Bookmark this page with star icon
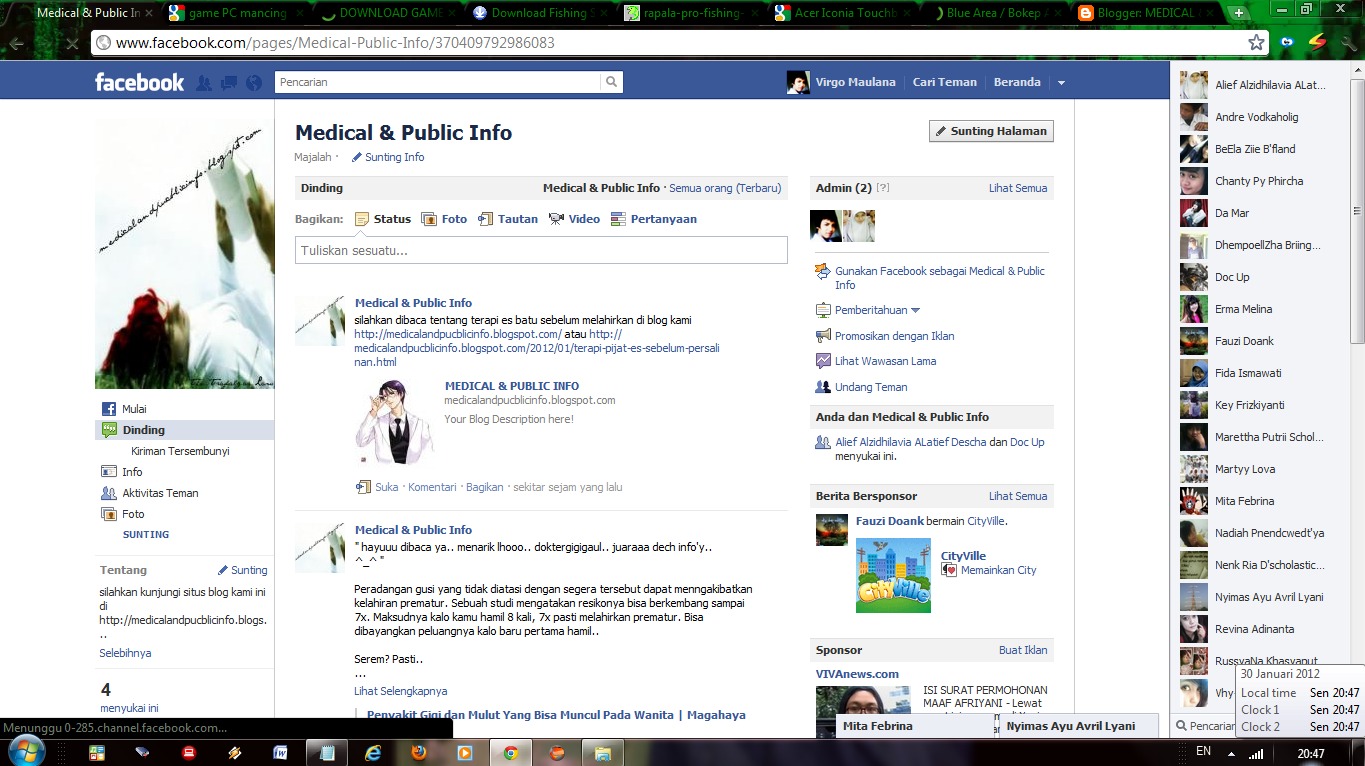The width and height of the screenshot is (1365, 766). (x=1256, y=42)
